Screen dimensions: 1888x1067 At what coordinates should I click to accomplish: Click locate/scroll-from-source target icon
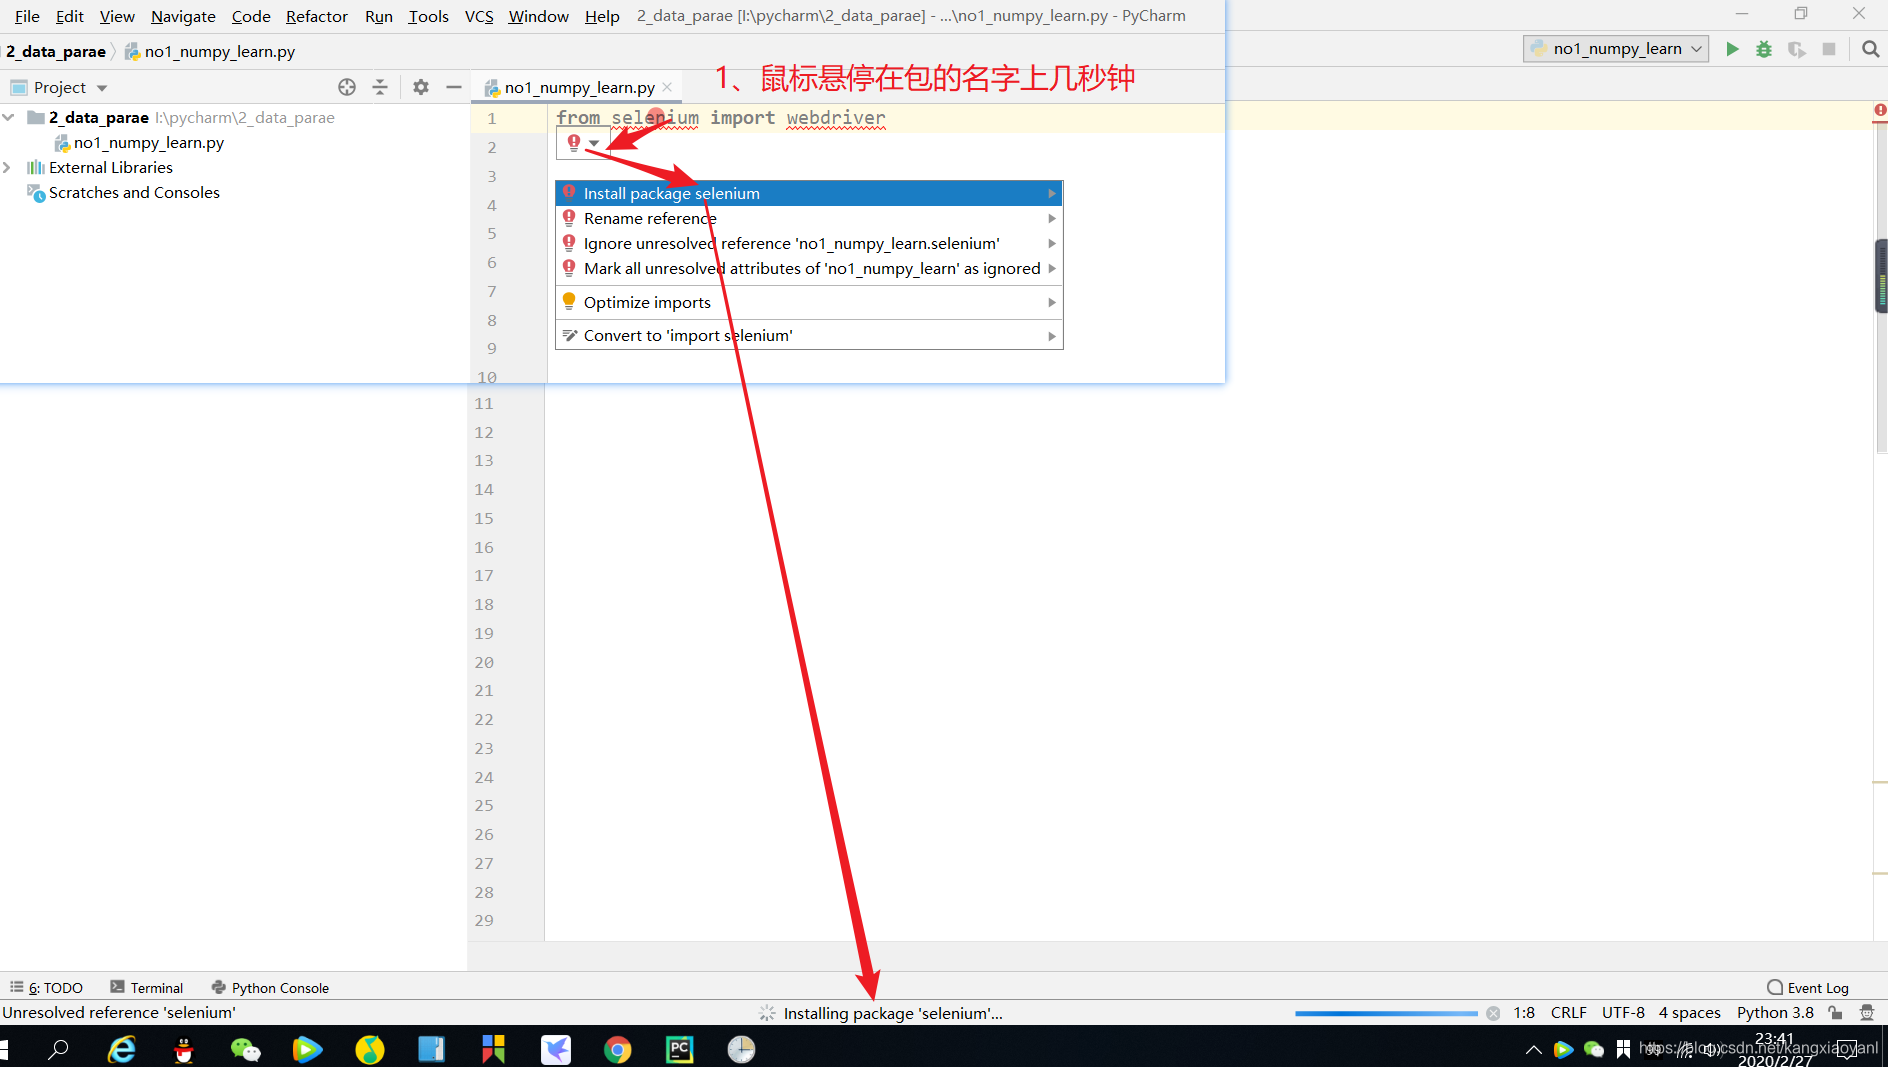[347, 87]
